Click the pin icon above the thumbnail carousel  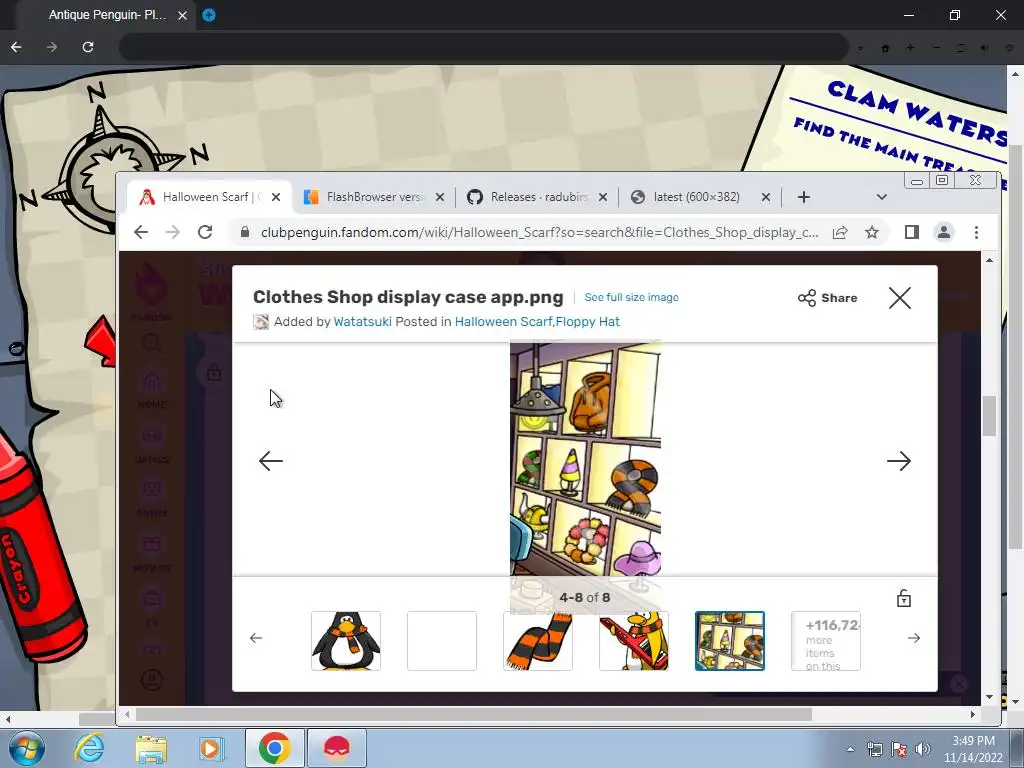[x=903, y=598]
